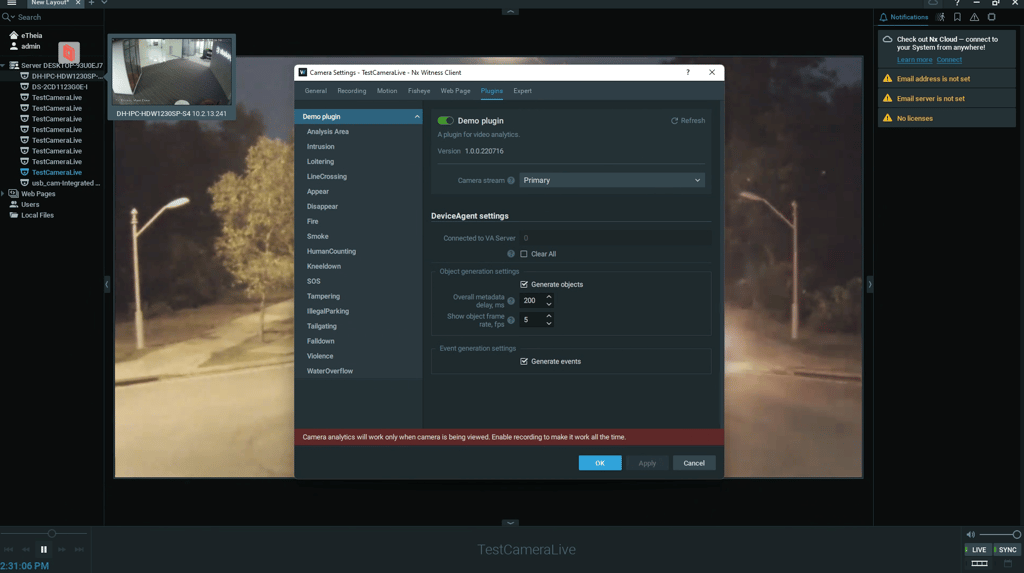Image resolution: width=1024 pixels, height=573 pixels.
Task: Select Intrusion in the plugin list
Action: point(321,147)
